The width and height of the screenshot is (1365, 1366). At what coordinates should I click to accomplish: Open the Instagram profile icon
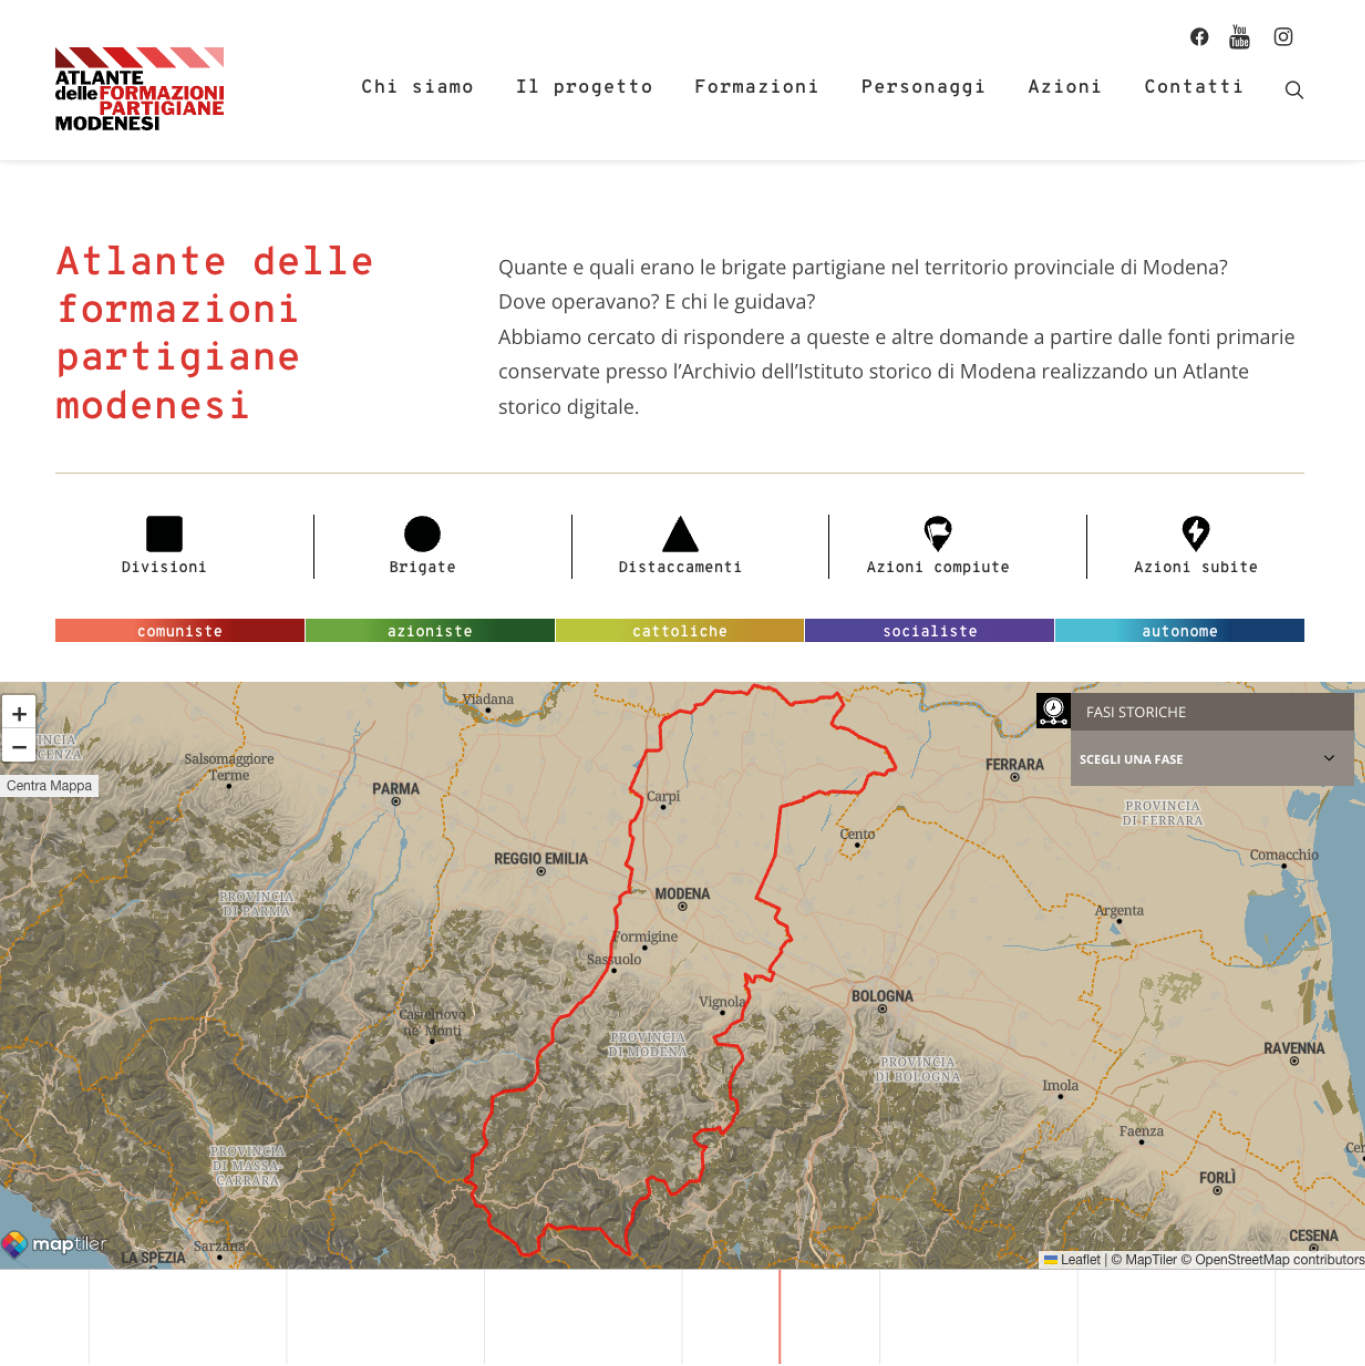pyautogui.click(x=1283, y=37)
